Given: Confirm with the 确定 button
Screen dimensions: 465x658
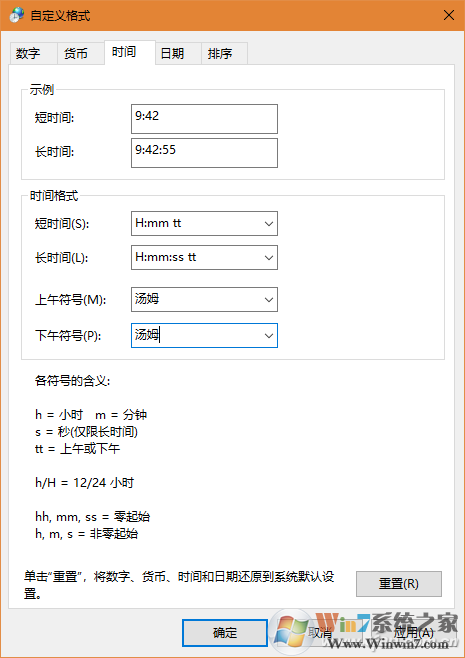Looking at the screenshot, I should pyautogui.click(x=225, y=633).
